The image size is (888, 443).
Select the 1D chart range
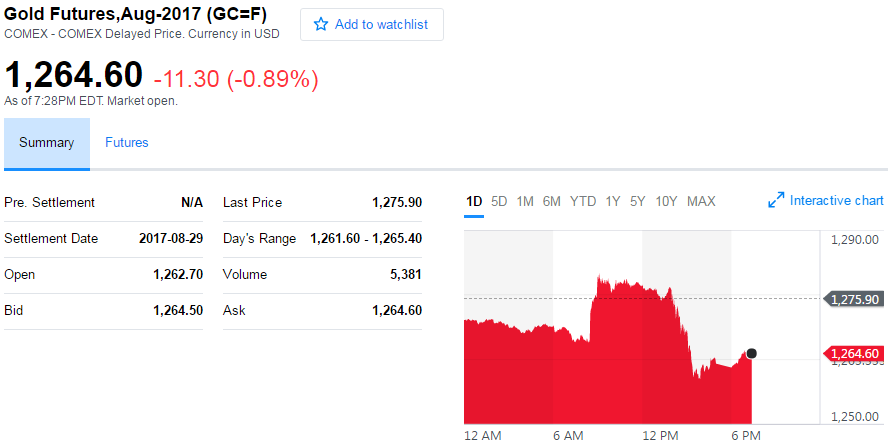pos(474,201)
